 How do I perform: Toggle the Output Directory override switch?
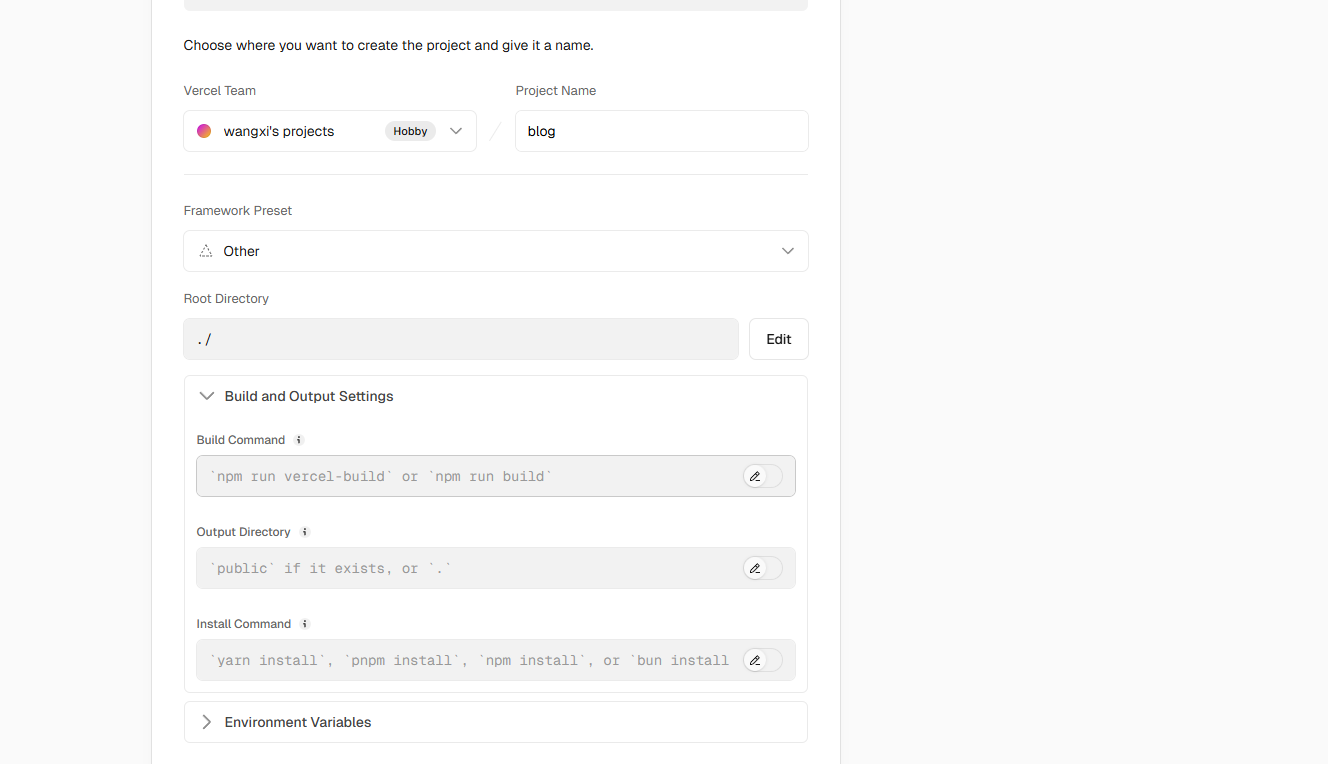tap(763, 568)
